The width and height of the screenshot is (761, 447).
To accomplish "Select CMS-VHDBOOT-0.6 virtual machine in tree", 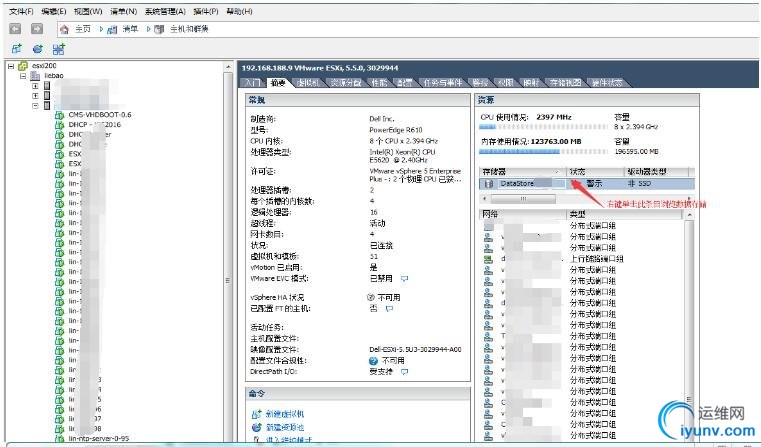I will [99, 115].
